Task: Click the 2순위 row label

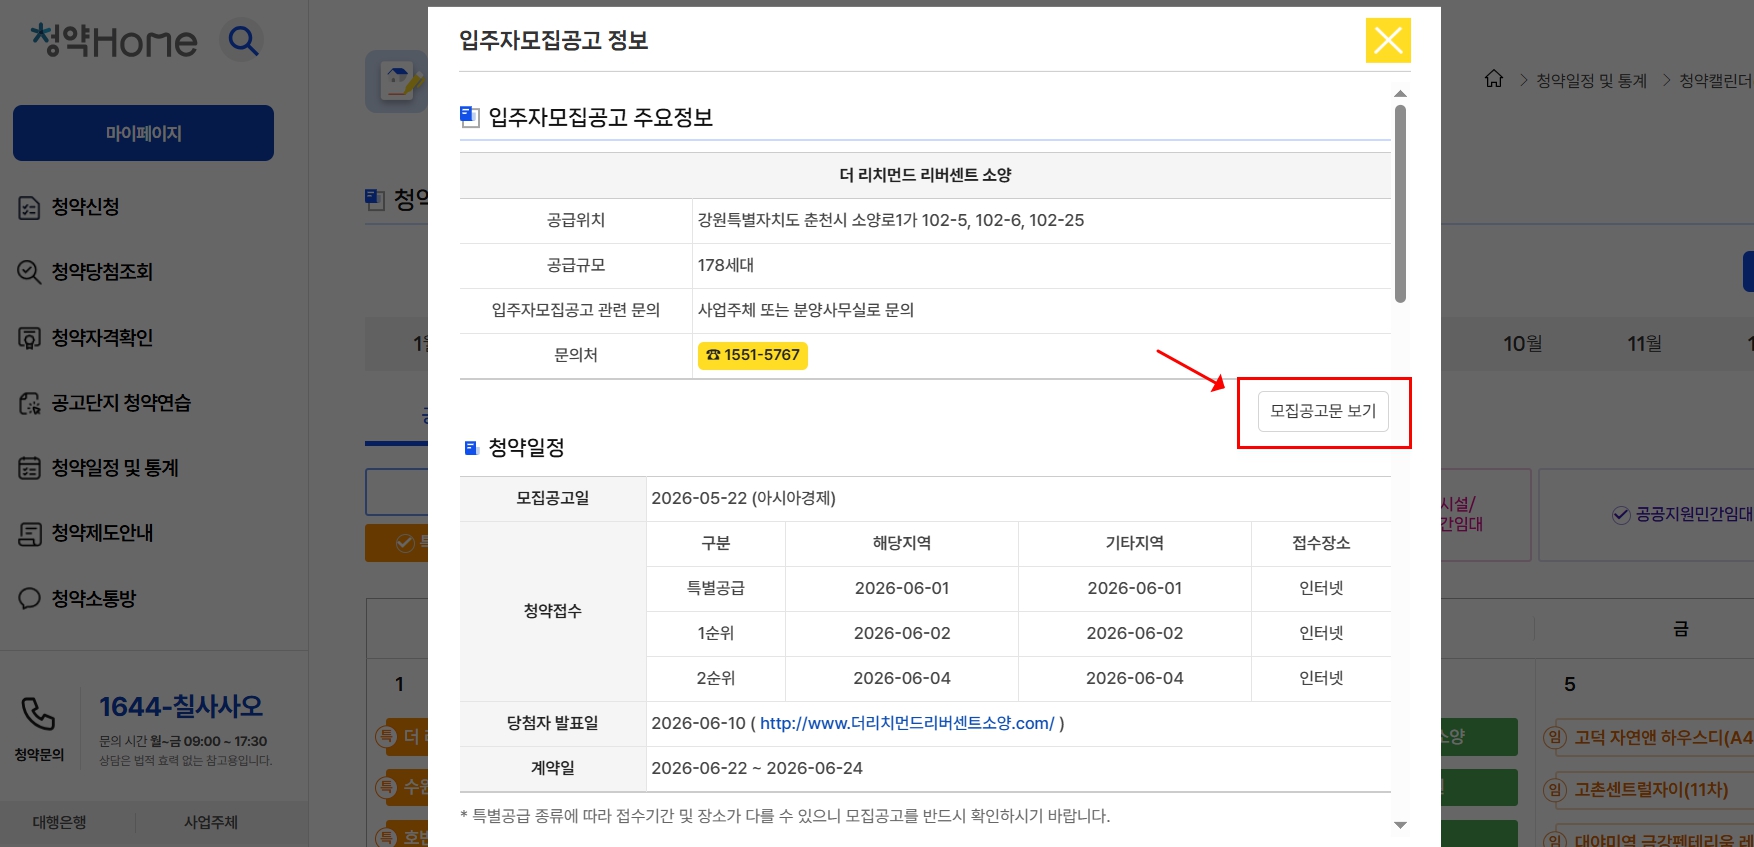Action: click(x=715, y=678)
